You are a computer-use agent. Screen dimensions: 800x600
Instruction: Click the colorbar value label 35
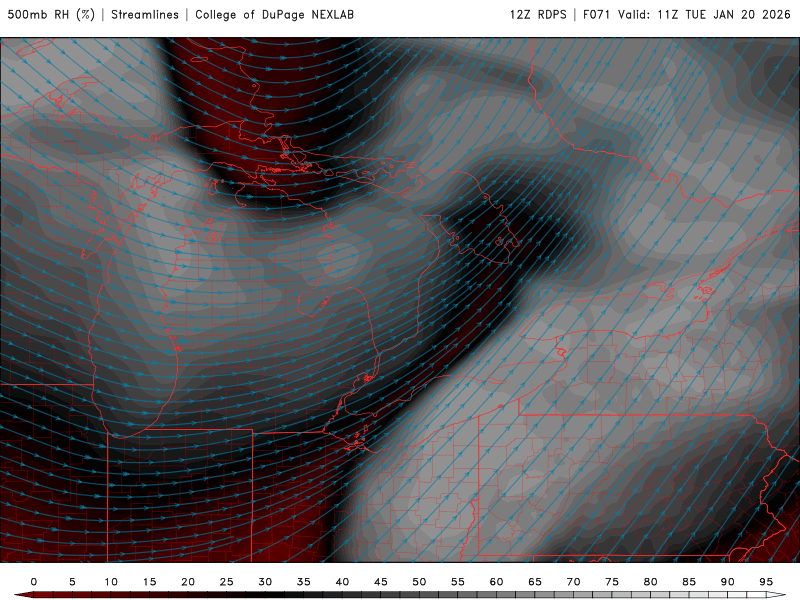coord(304,582)
